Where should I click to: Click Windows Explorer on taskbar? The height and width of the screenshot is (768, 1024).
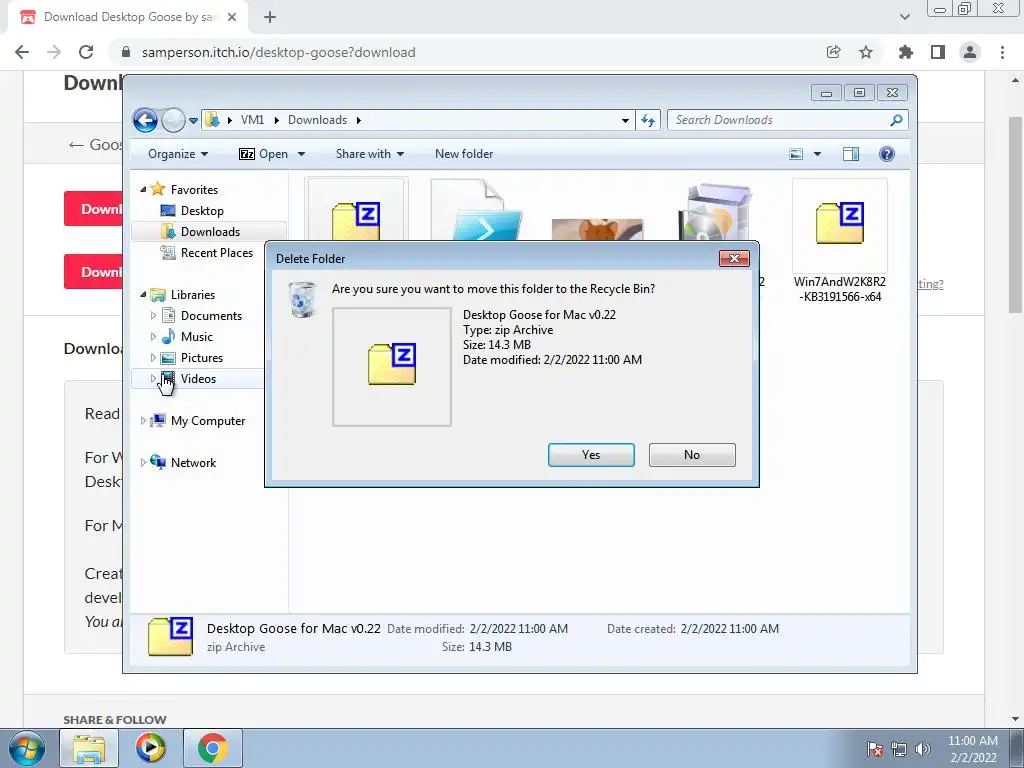coord(89,748)
